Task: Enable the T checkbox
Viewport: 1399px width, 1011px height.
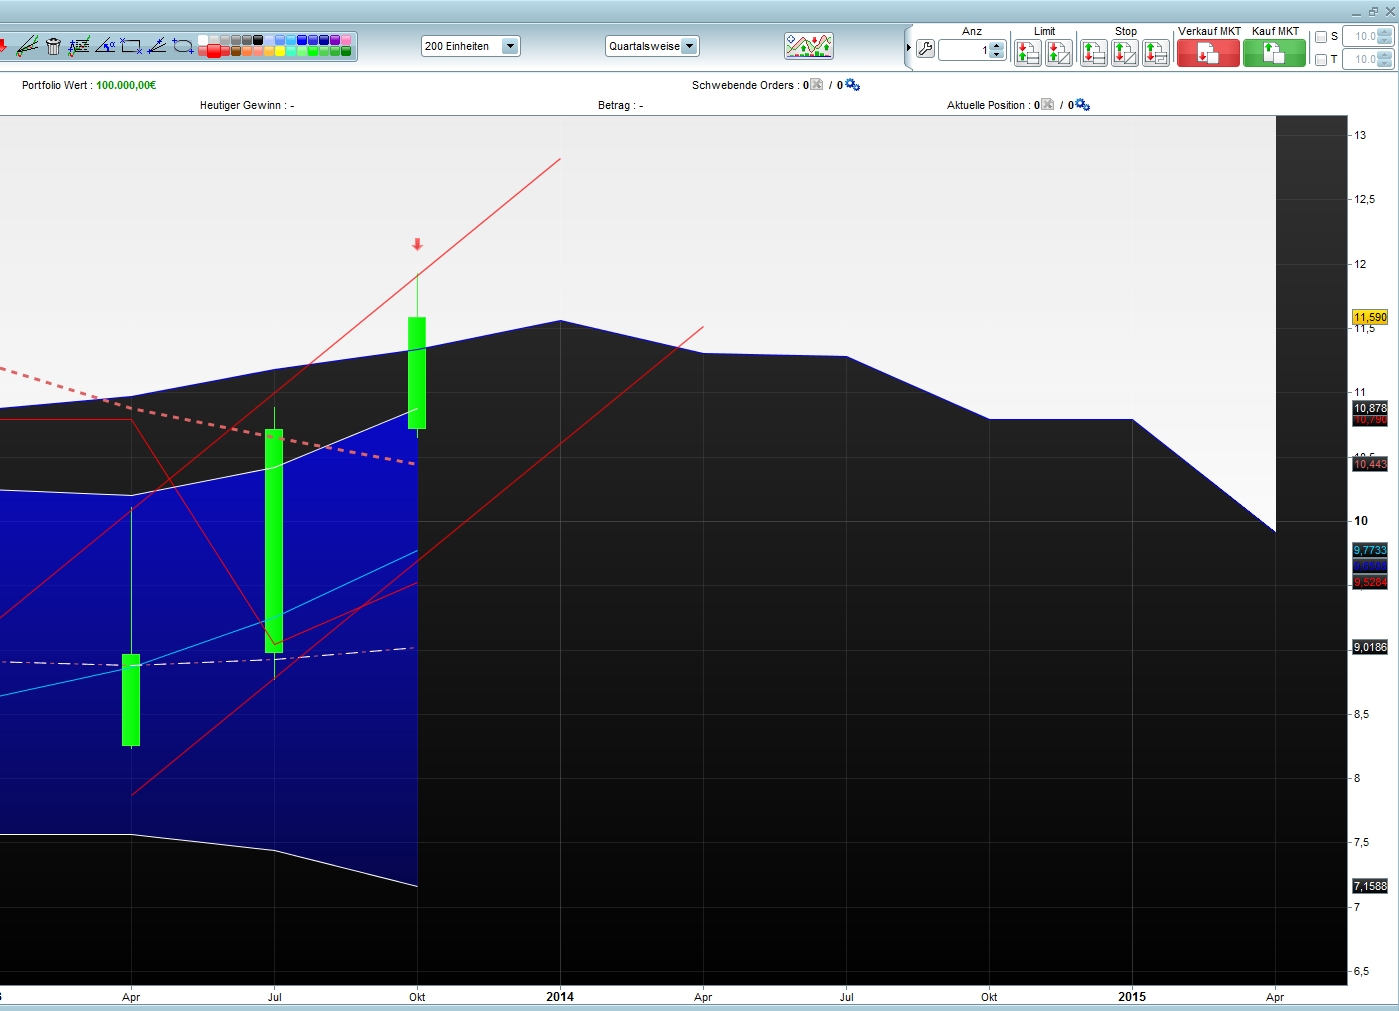Action: point(1321,60)
